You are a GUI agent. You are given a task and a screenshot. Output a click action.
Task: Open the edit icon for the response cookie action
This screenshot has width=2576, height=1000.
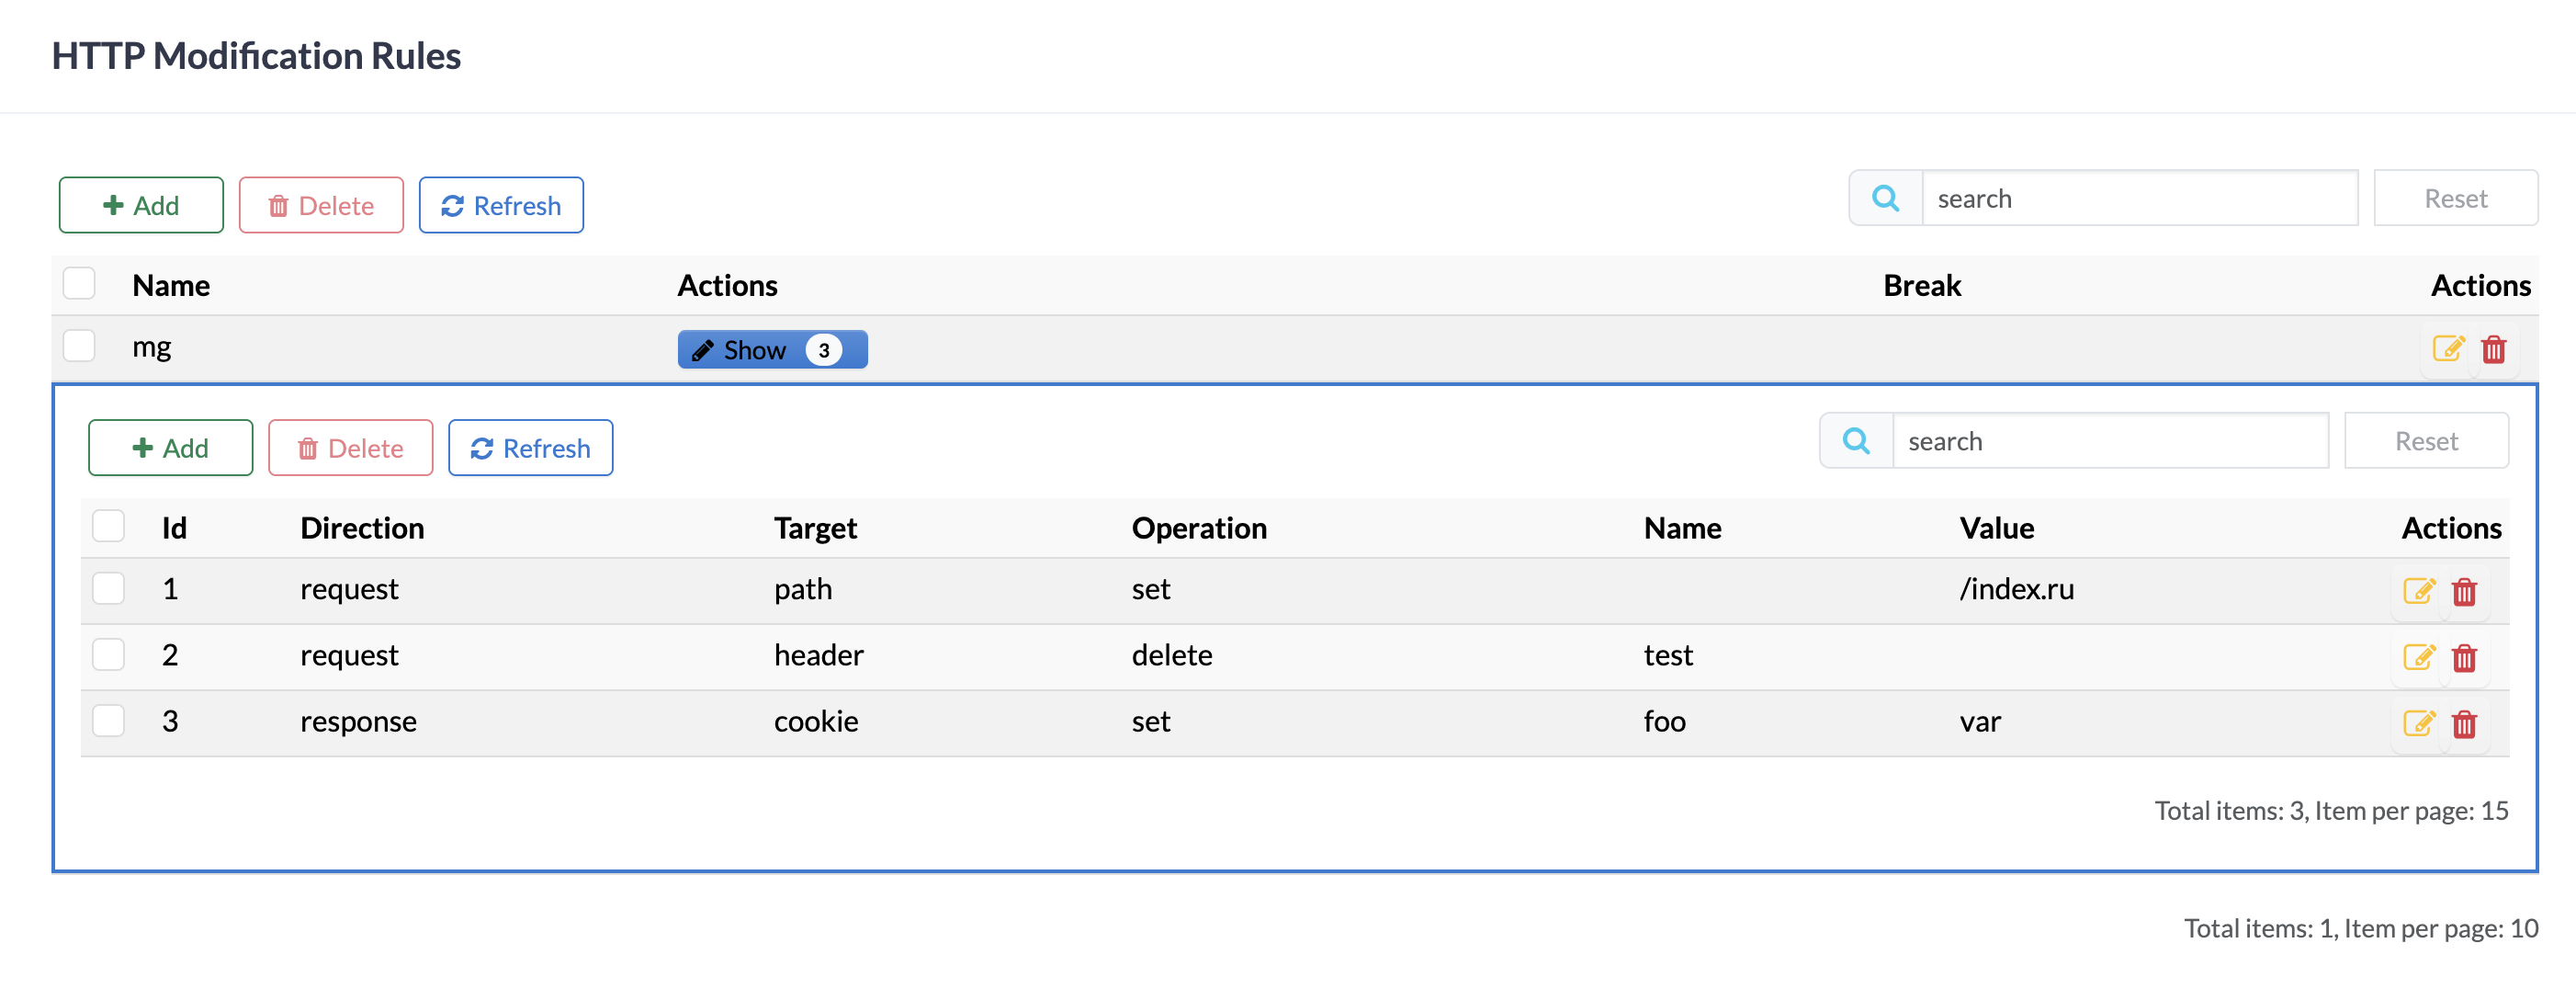pos(2419,723)
